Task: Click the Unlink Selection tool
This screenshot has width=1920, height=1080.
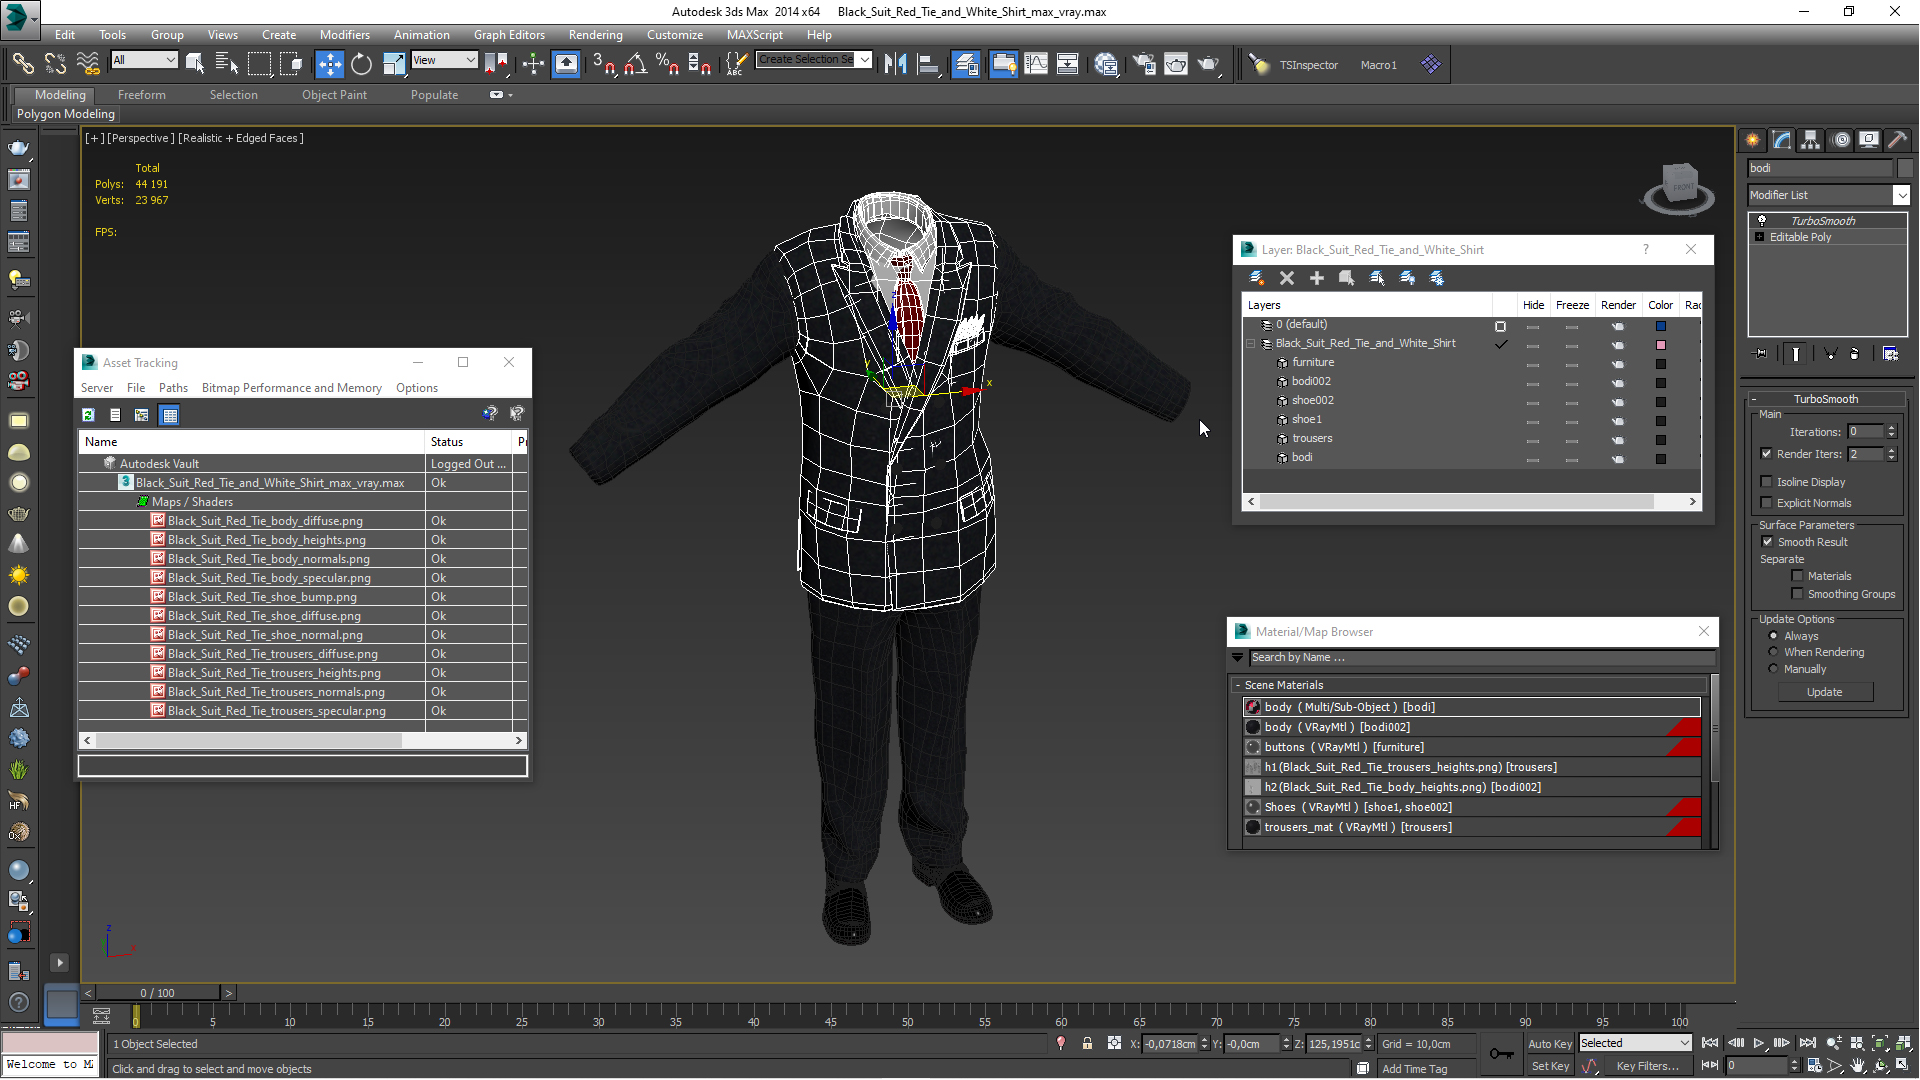Action: [55, 64]
